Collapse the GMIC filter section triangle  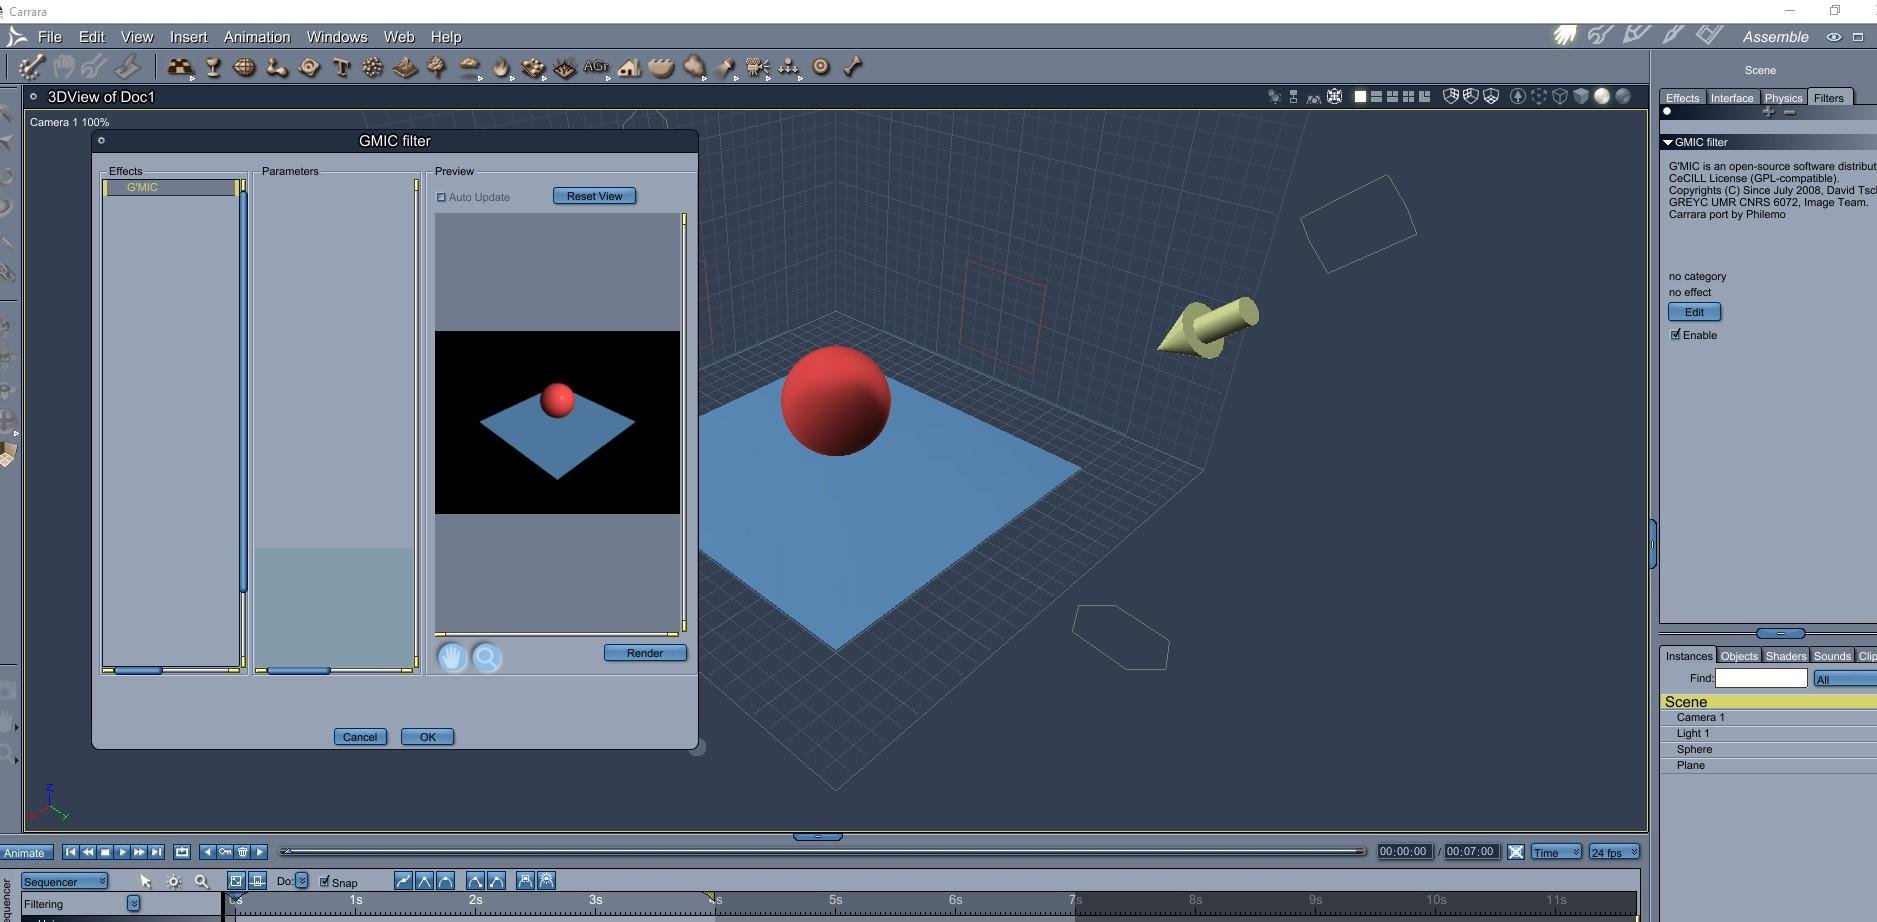(x=1668, y=143)
